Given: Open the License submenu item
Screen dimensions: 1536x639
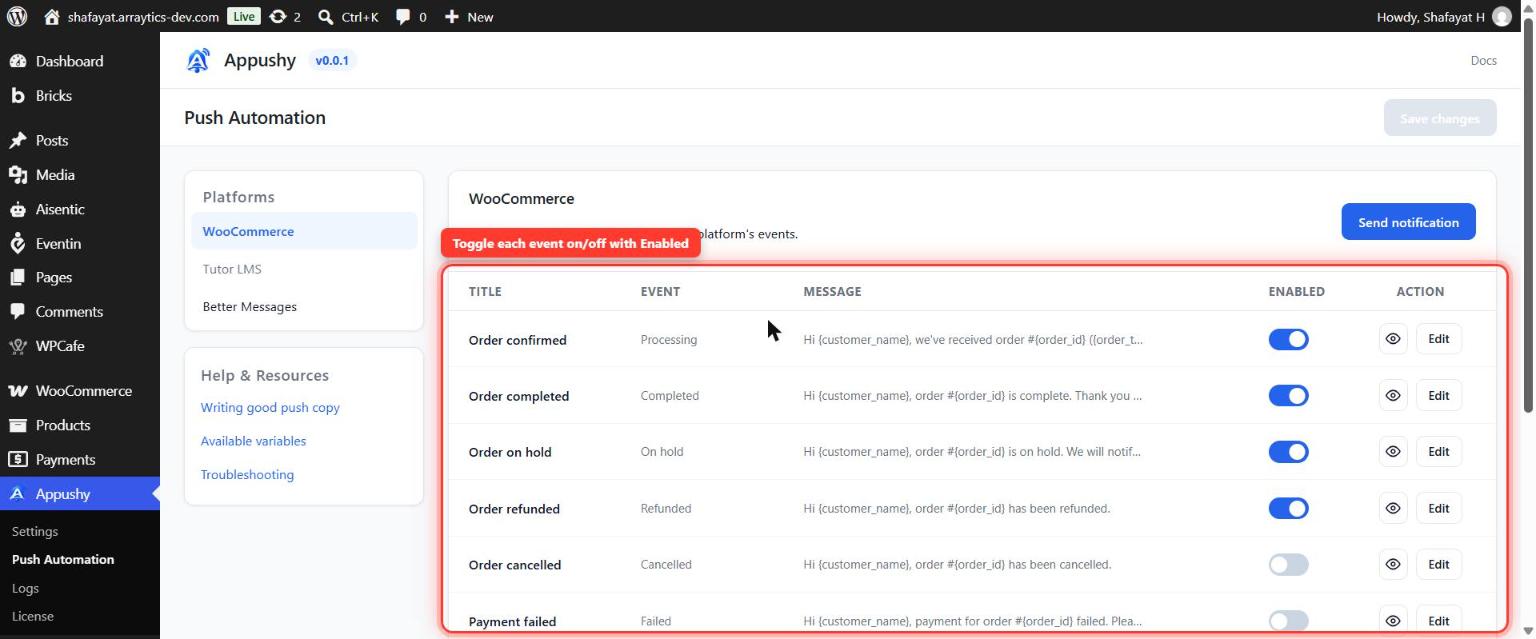Looking at the screenshot, I should coord(33,616).
